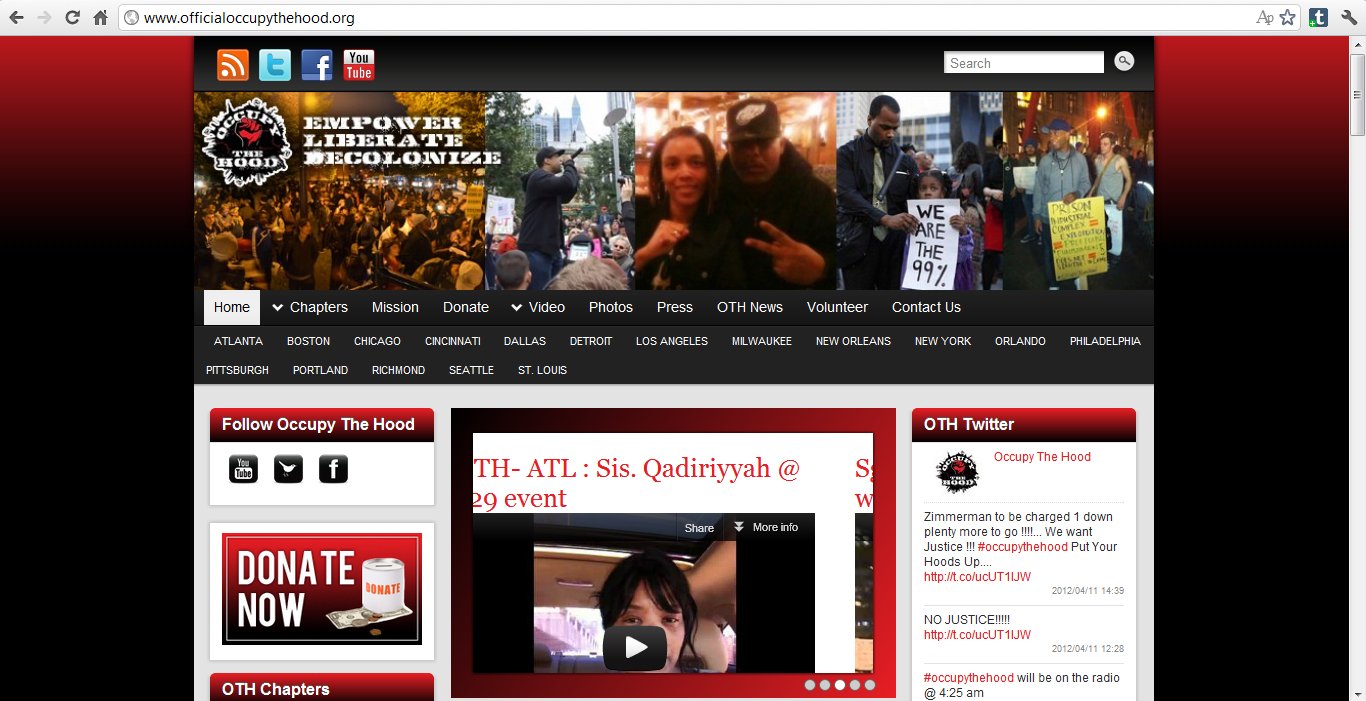1366x701 pixels.
Task: Click the red YouTube icon in header
Action: [359, 65]
